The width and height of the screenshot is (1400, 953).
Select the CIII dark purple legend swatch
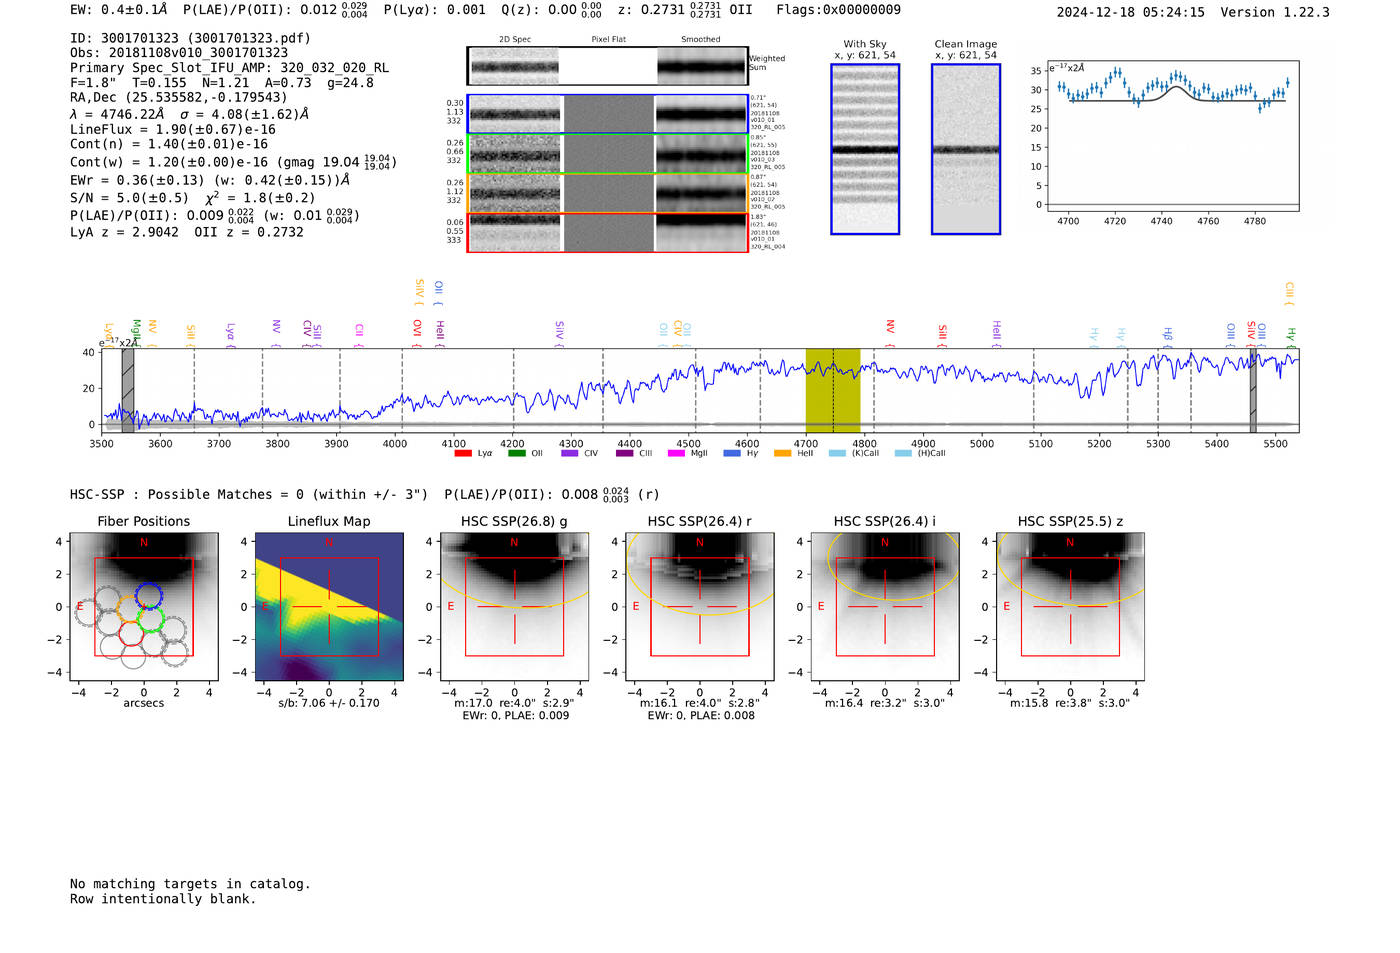tap(624, 454)
